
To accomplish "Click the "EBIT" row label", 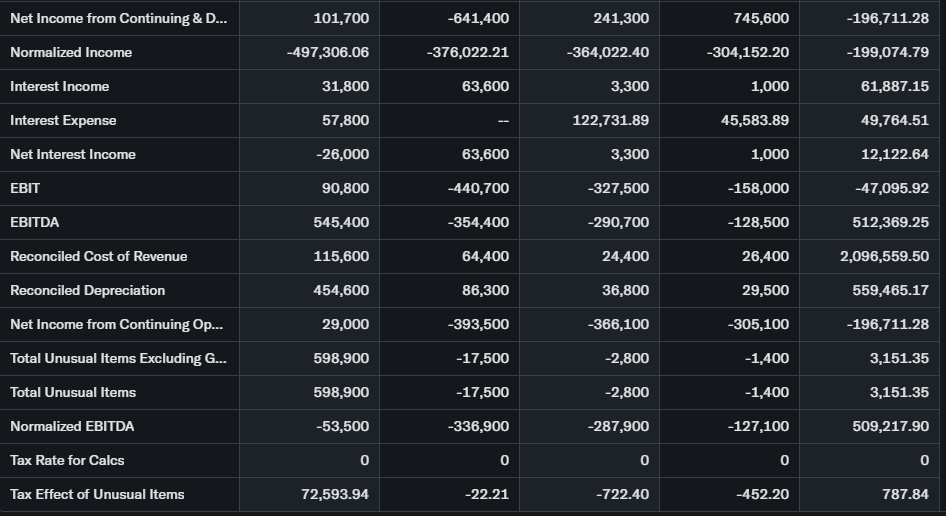I will pyautogui.click(x=25, y=188).
